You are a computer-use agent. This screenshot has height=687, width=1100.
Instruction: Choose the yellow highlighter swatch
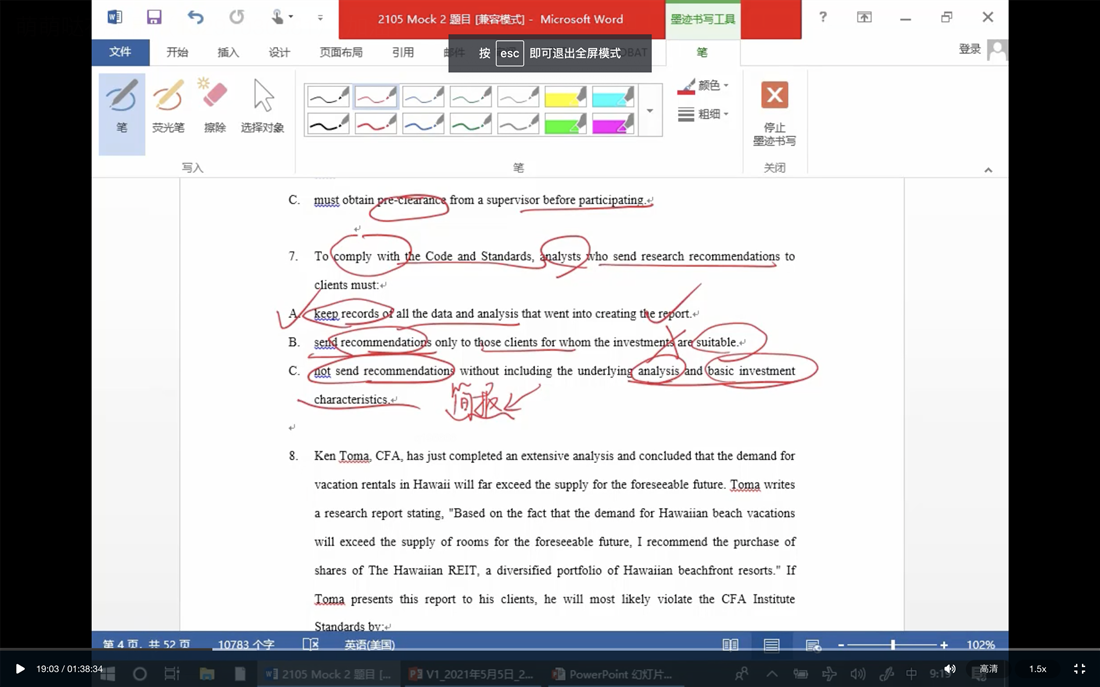(565, 96)
